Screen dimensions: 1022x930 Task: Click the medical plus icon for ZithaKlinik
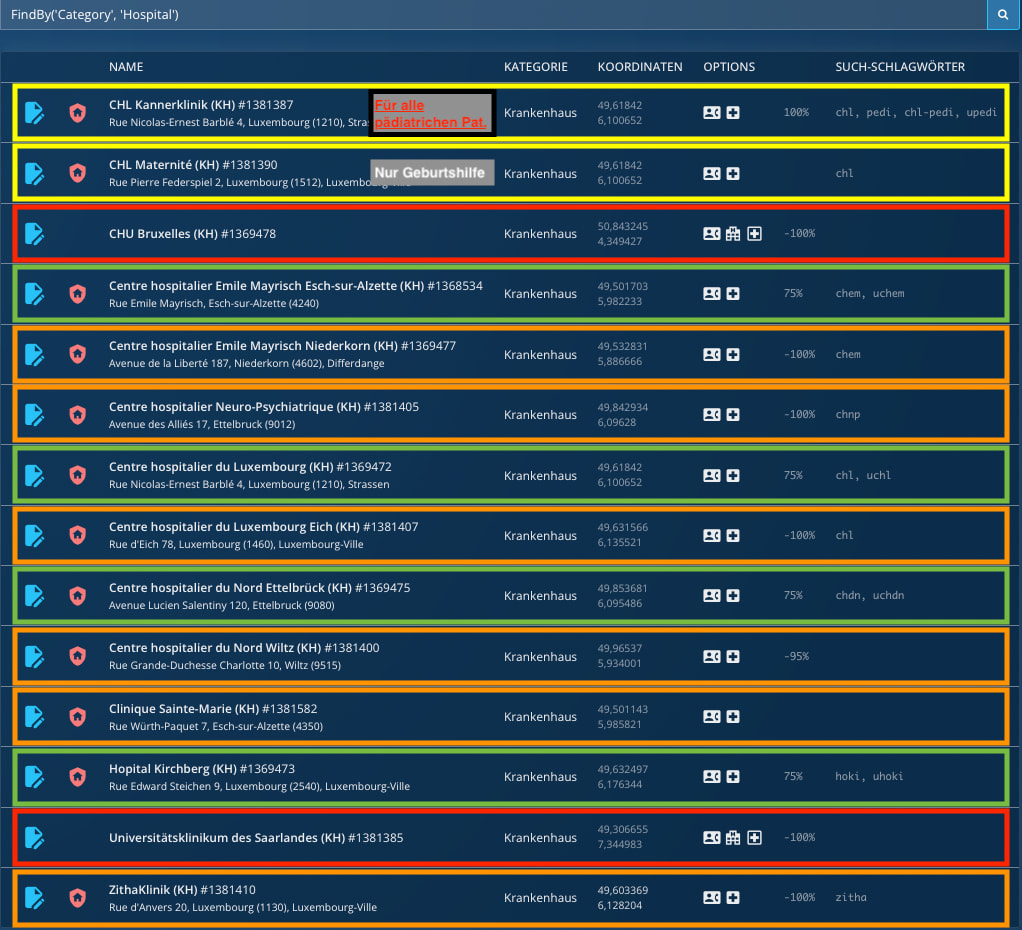click(x=733, y=897)
